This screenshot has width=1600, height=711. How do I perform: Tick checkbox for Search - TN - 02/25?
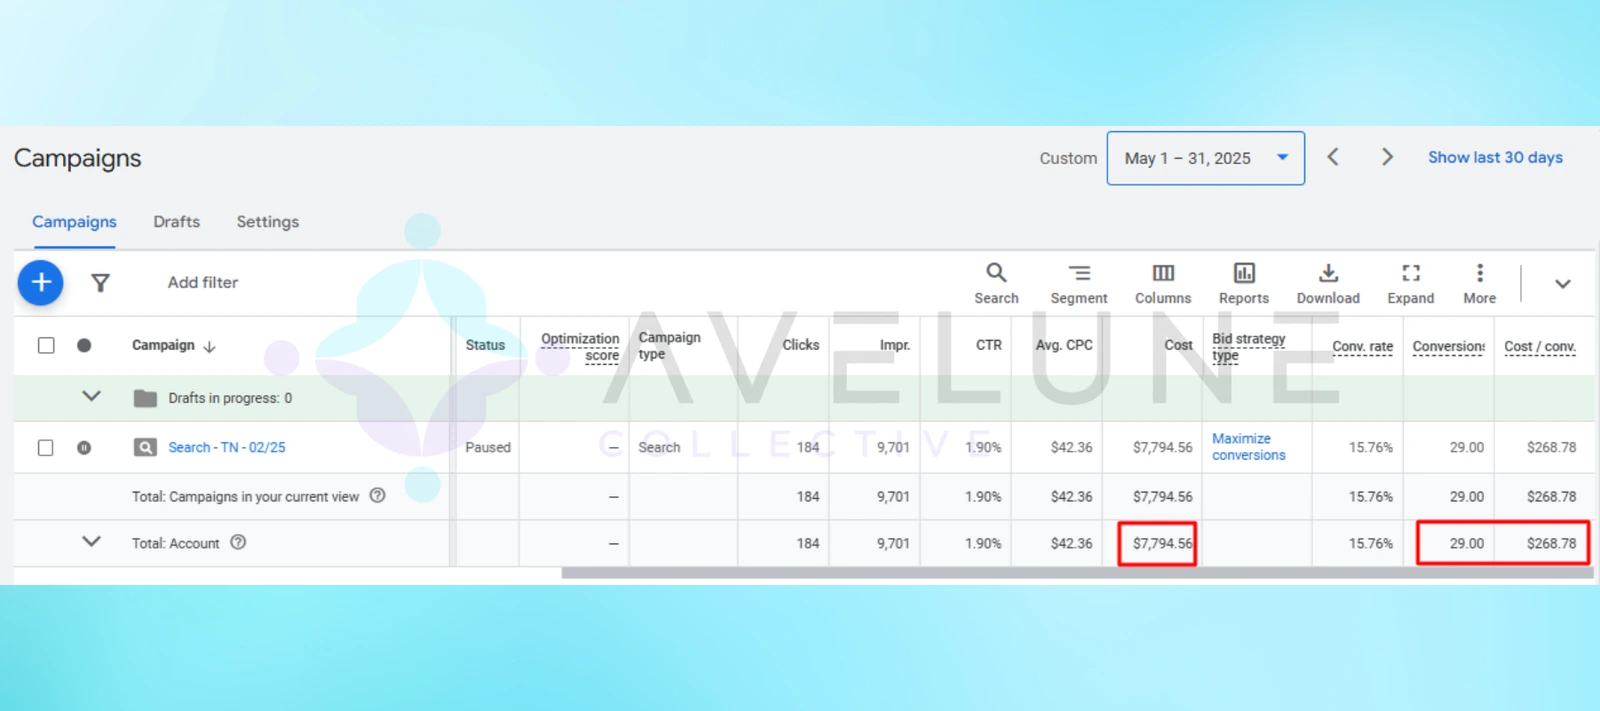tap(46, 447)
